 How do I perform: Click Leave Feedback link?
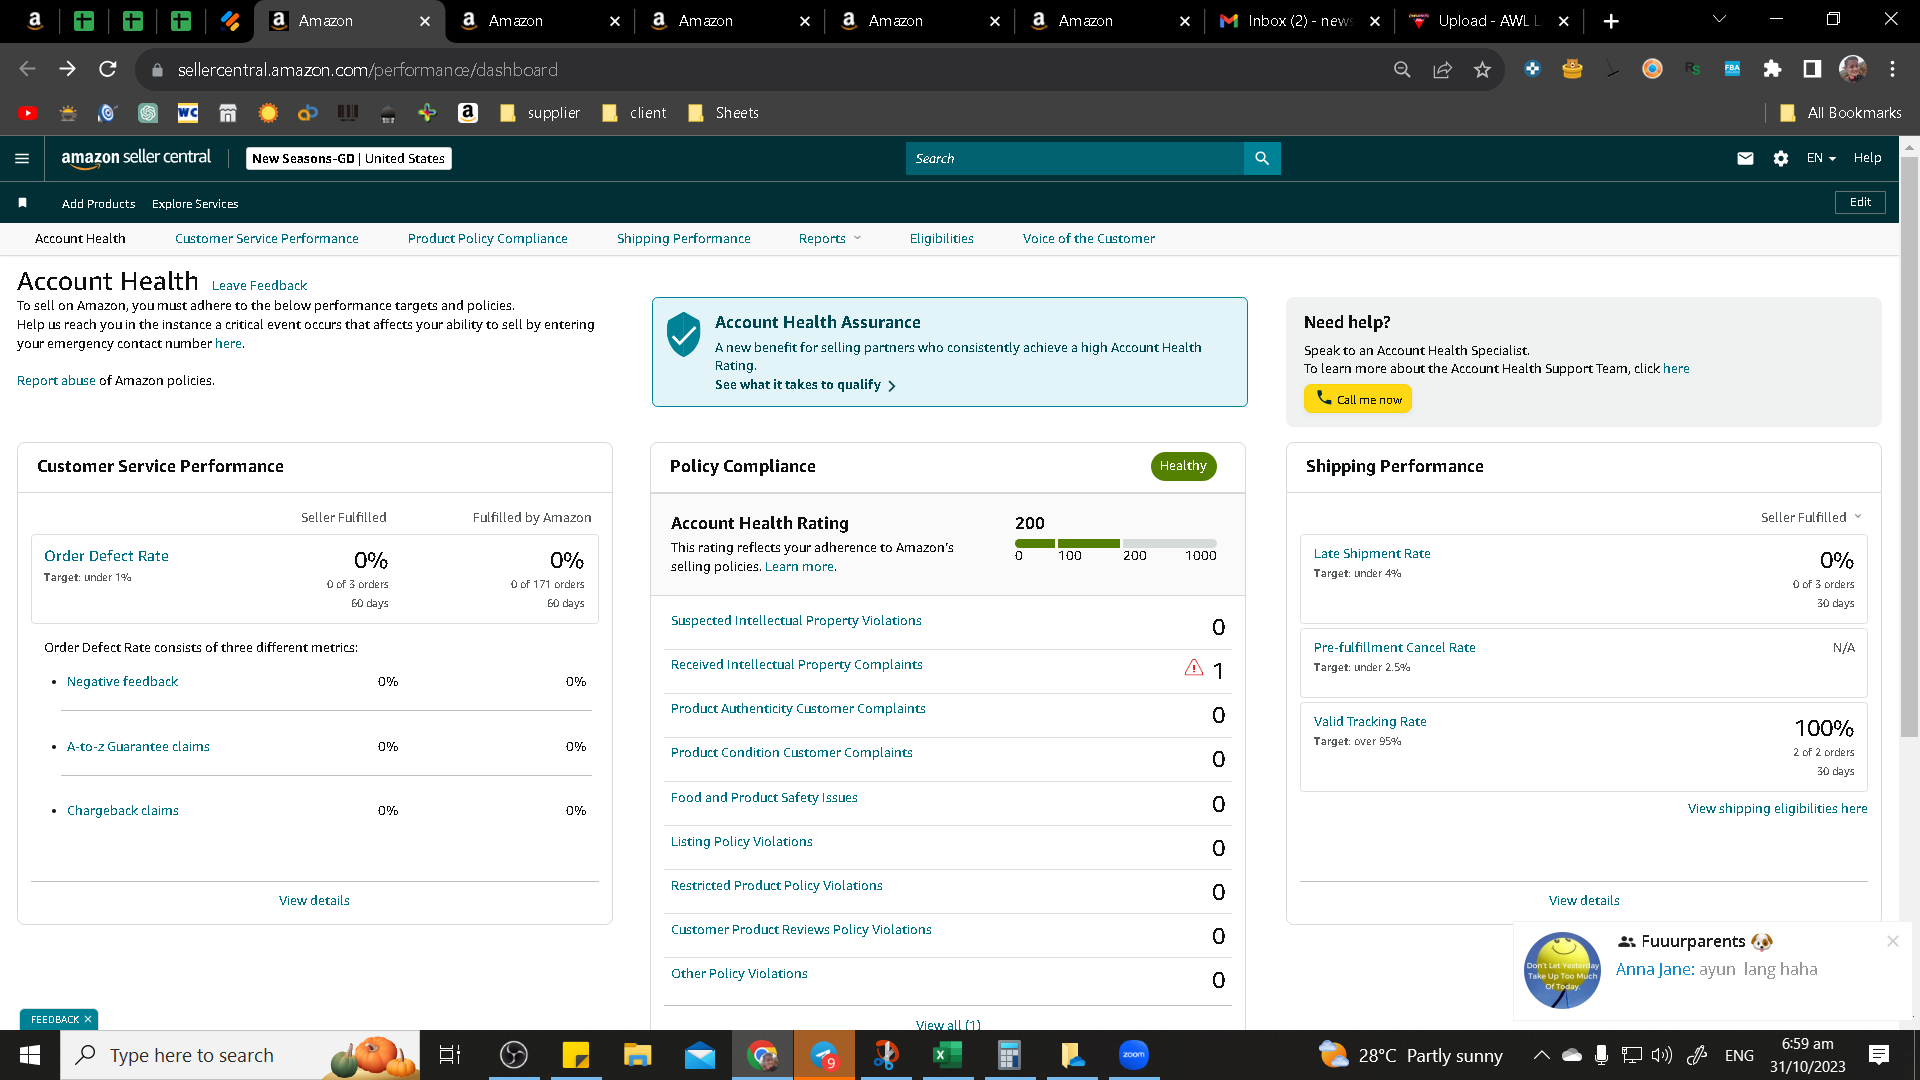[259, 285]
